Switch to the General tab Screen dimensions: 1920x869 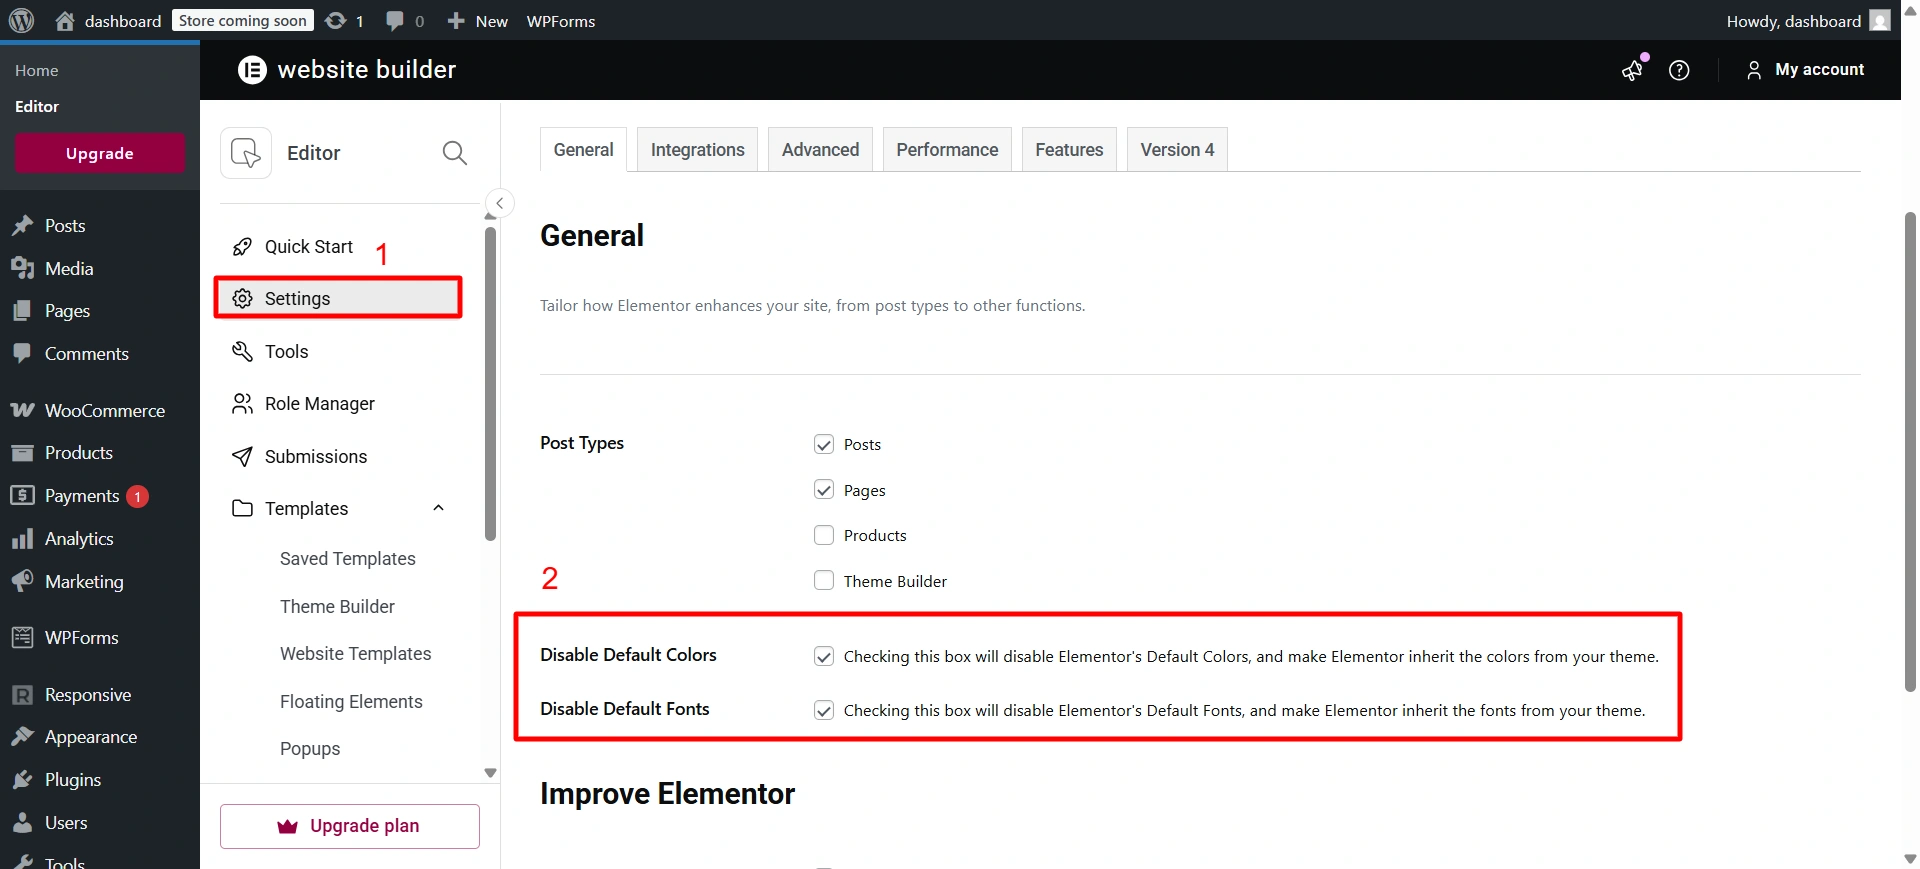(x=584, y=150)
